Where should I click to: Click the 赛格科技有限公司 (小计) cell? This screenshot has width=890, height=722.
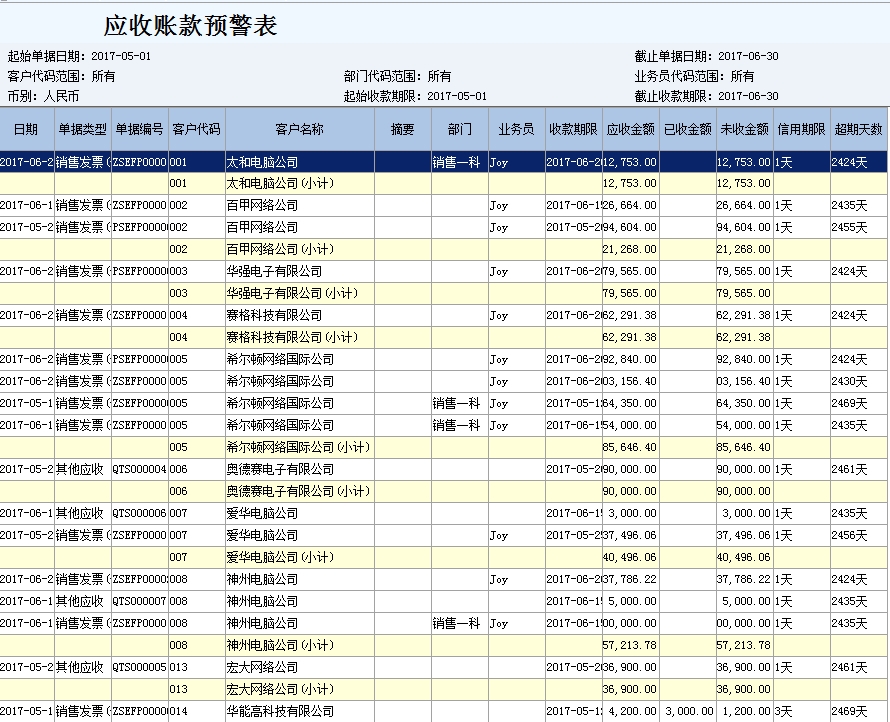pyautogui.click(x=300, y=337)
